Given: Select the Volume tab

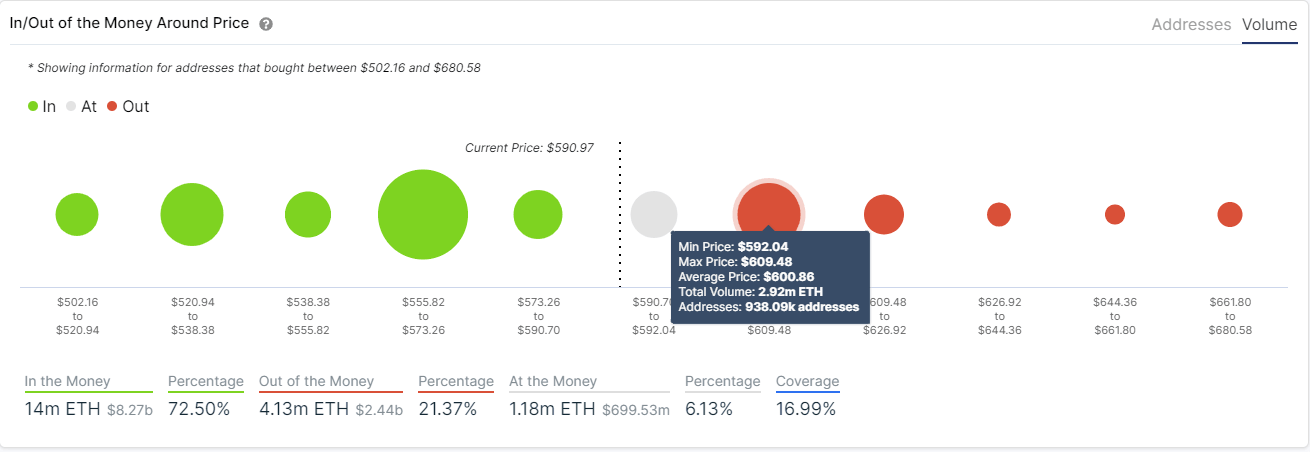Looking at the screenshot, I should [x=1269, y=24].
